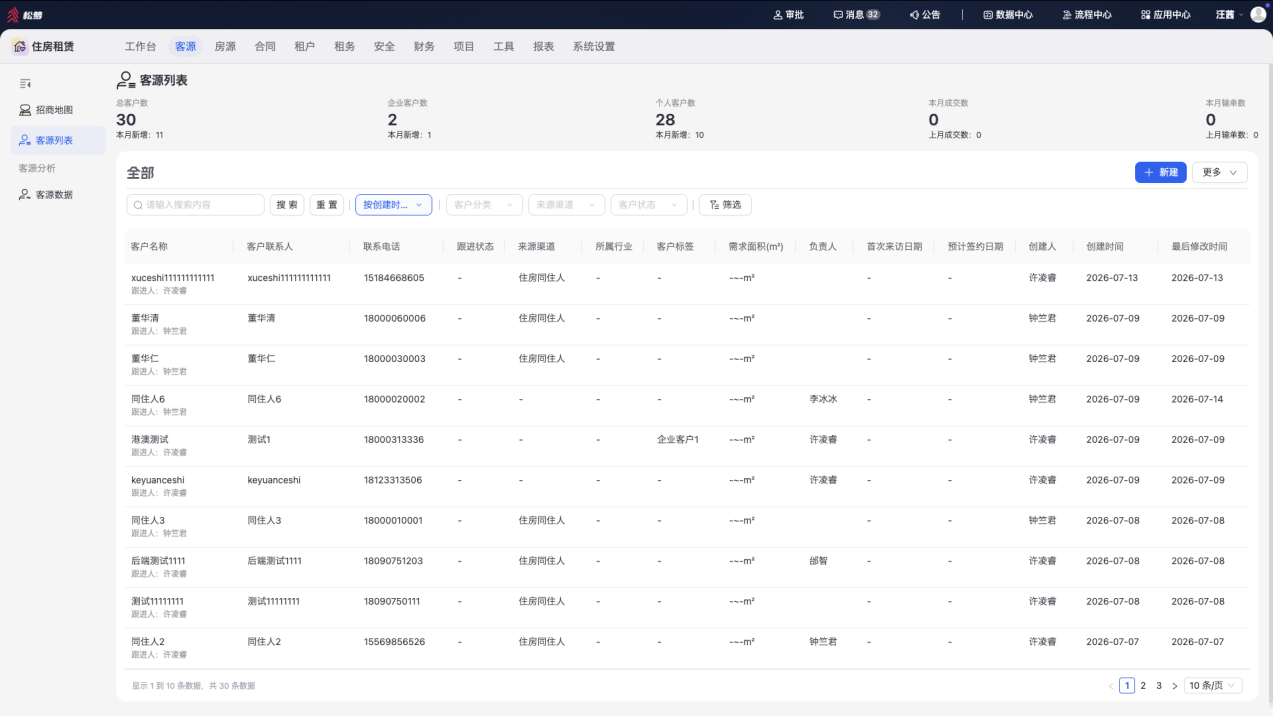Click the 招商地图 sidebar icon

pos(25,110)
